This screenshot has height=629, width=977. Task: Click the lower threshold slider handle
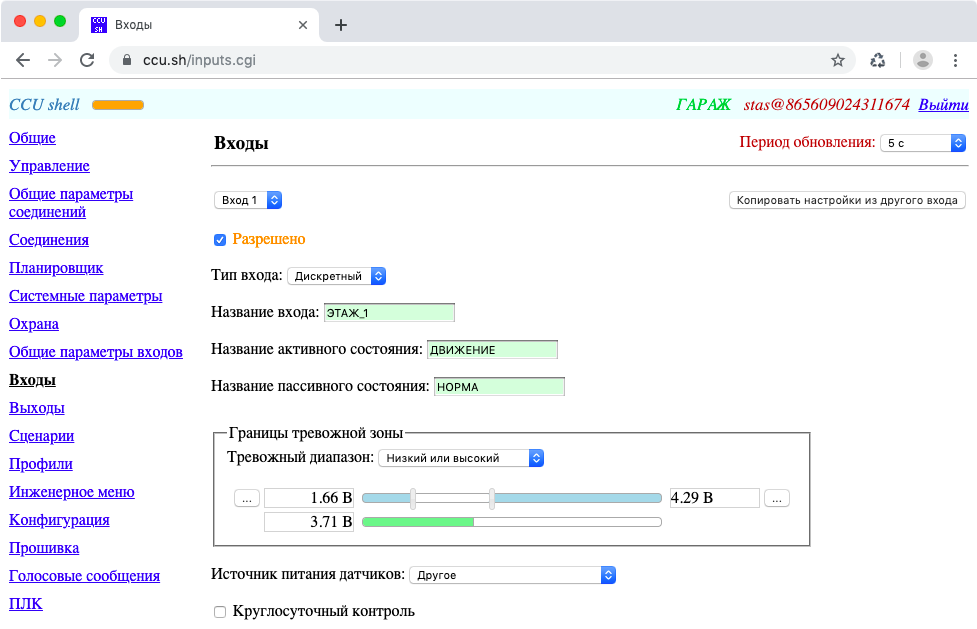pyautogui.click(x=412, y=498)
